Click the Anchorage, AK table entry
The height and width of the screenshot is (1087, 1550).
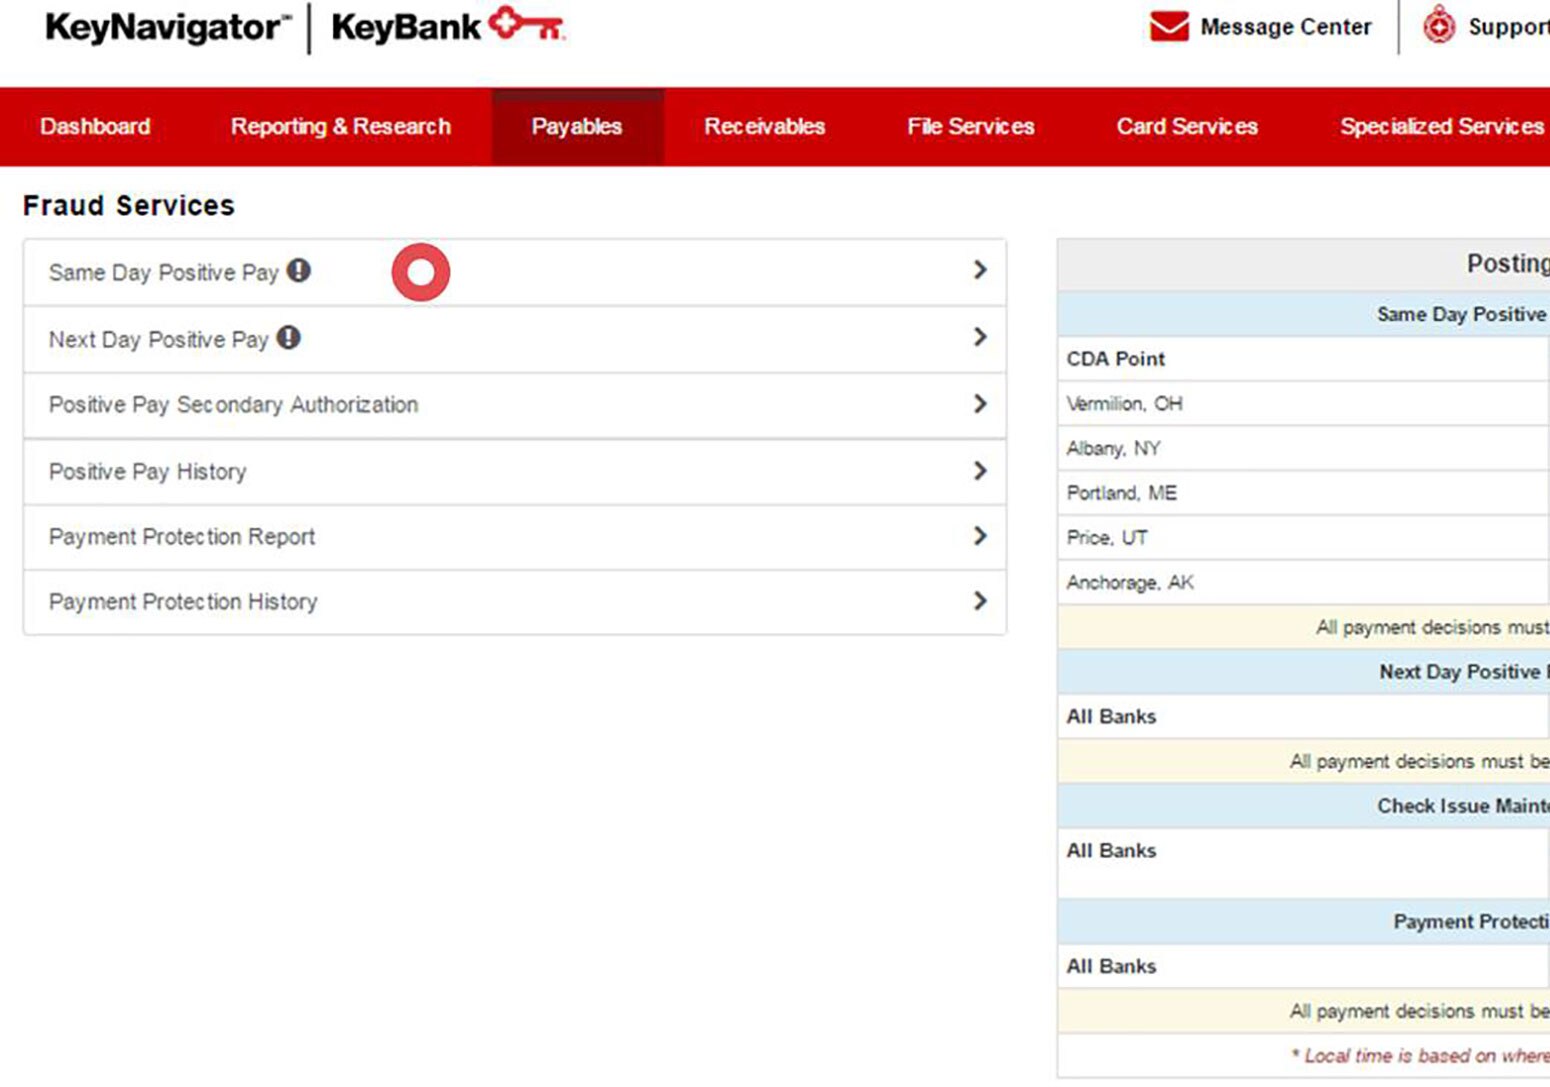point(1129,582)
